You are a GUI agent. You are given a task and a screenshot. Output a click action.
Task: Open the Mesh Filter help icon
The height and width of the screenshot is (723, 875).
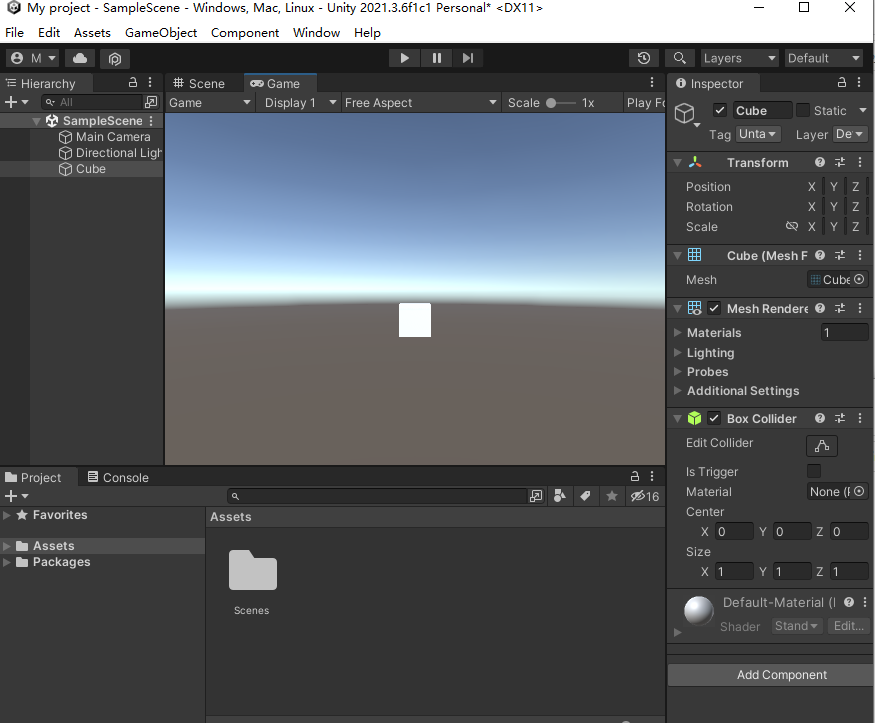[820, 255]
